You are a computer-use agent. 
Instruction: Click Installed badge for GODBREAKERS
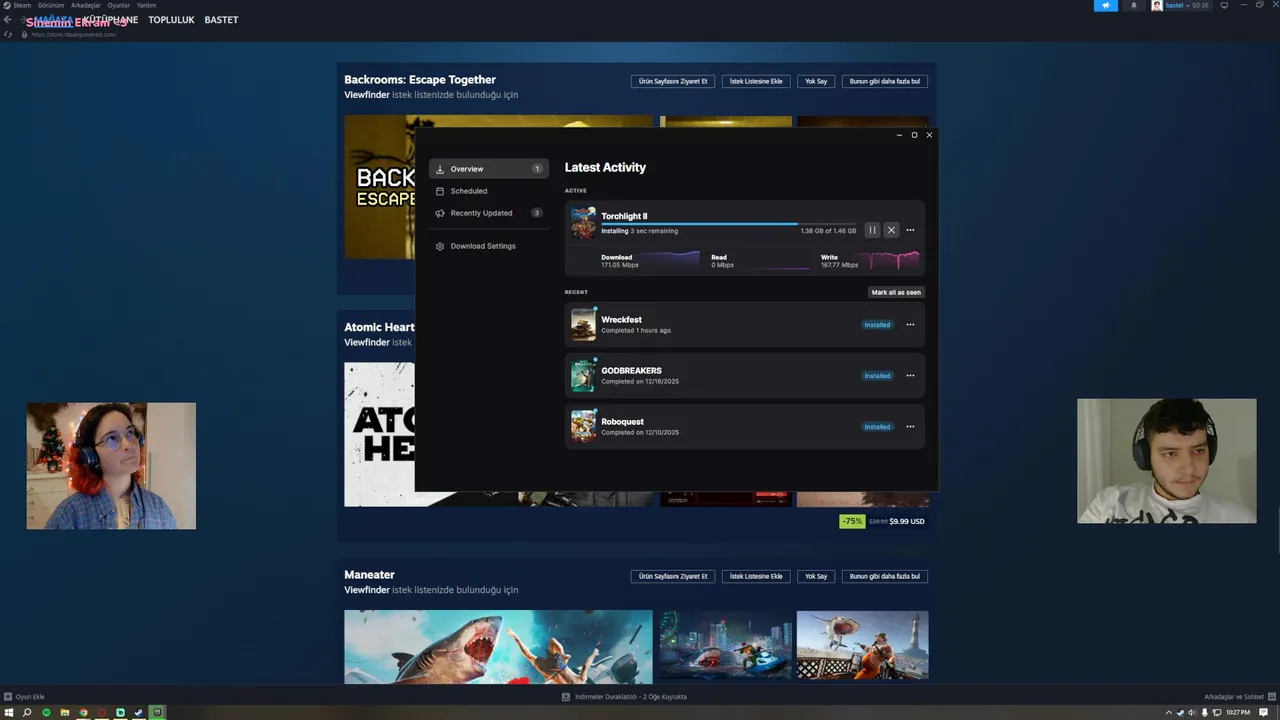point(877,376)
